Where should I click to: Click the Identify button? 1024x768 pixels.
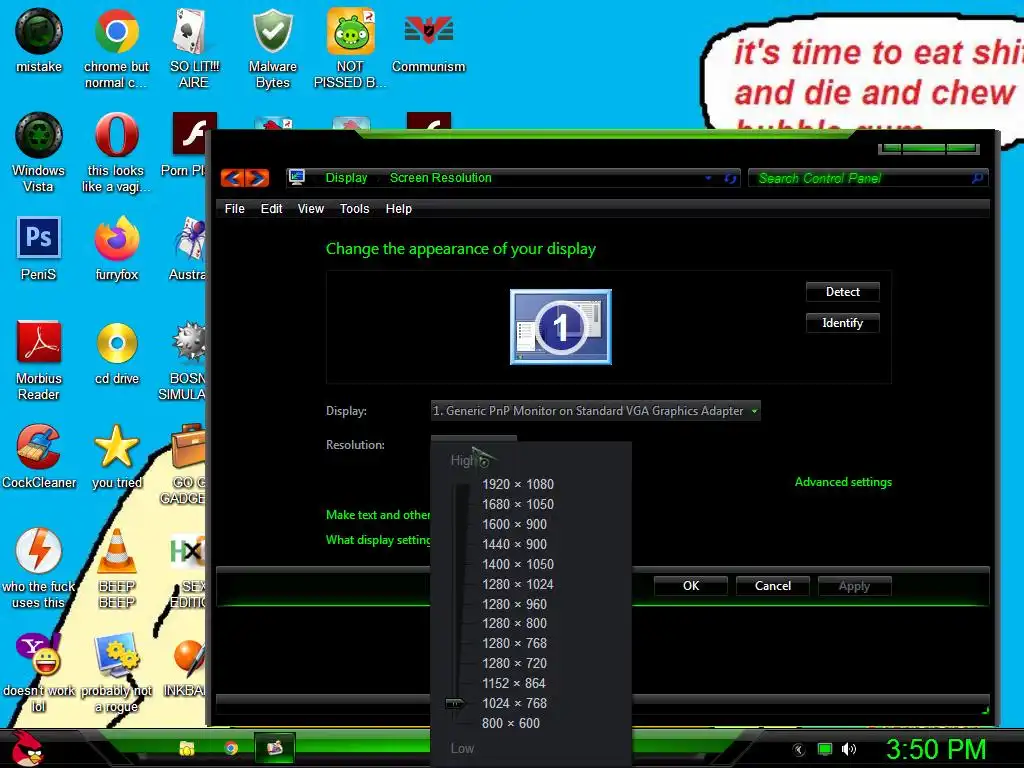tap(842, 323)
